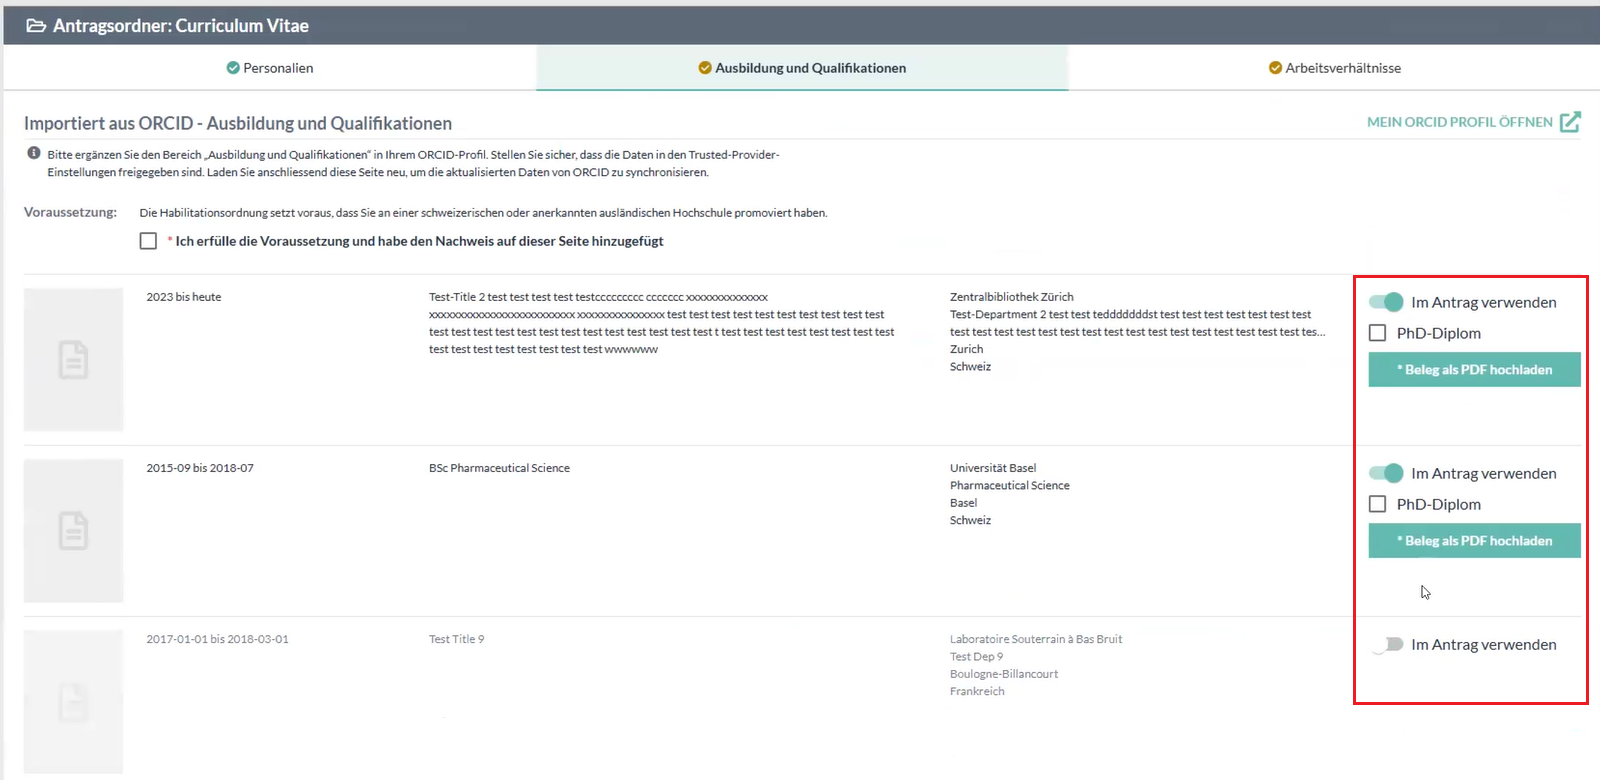Disable 'Im Antrag verwenden' for Zentralbibliothek Zürich entry
1600x780 pixels.
click(1386, 302)
